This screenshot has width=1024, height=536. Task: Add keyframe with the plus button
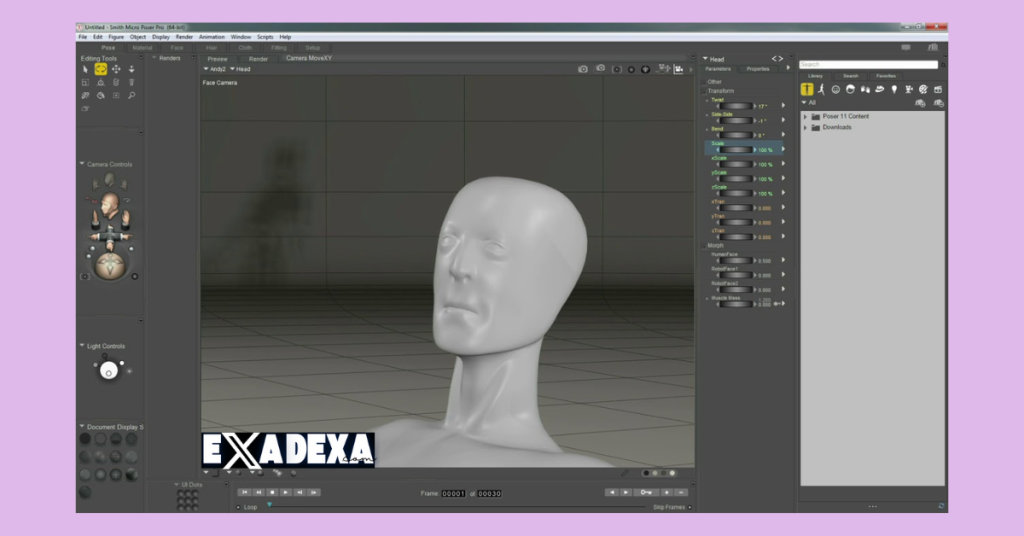click(667, 493)
